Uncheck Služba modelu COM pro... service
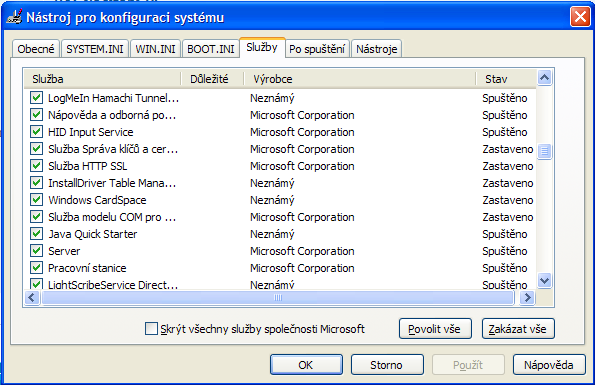The width and height of the screenshot is (595, 385). (36, 217)
